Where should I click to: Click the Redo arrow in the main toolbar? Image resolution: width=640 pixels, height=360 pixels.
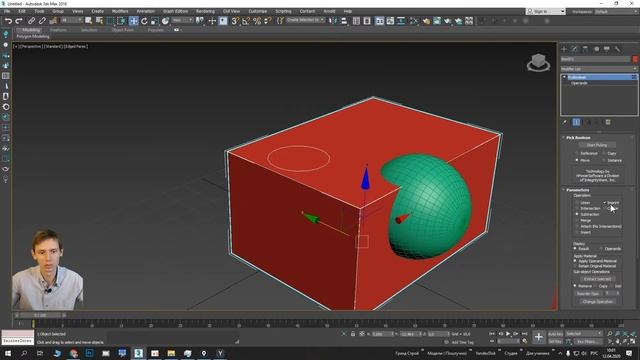19,21
